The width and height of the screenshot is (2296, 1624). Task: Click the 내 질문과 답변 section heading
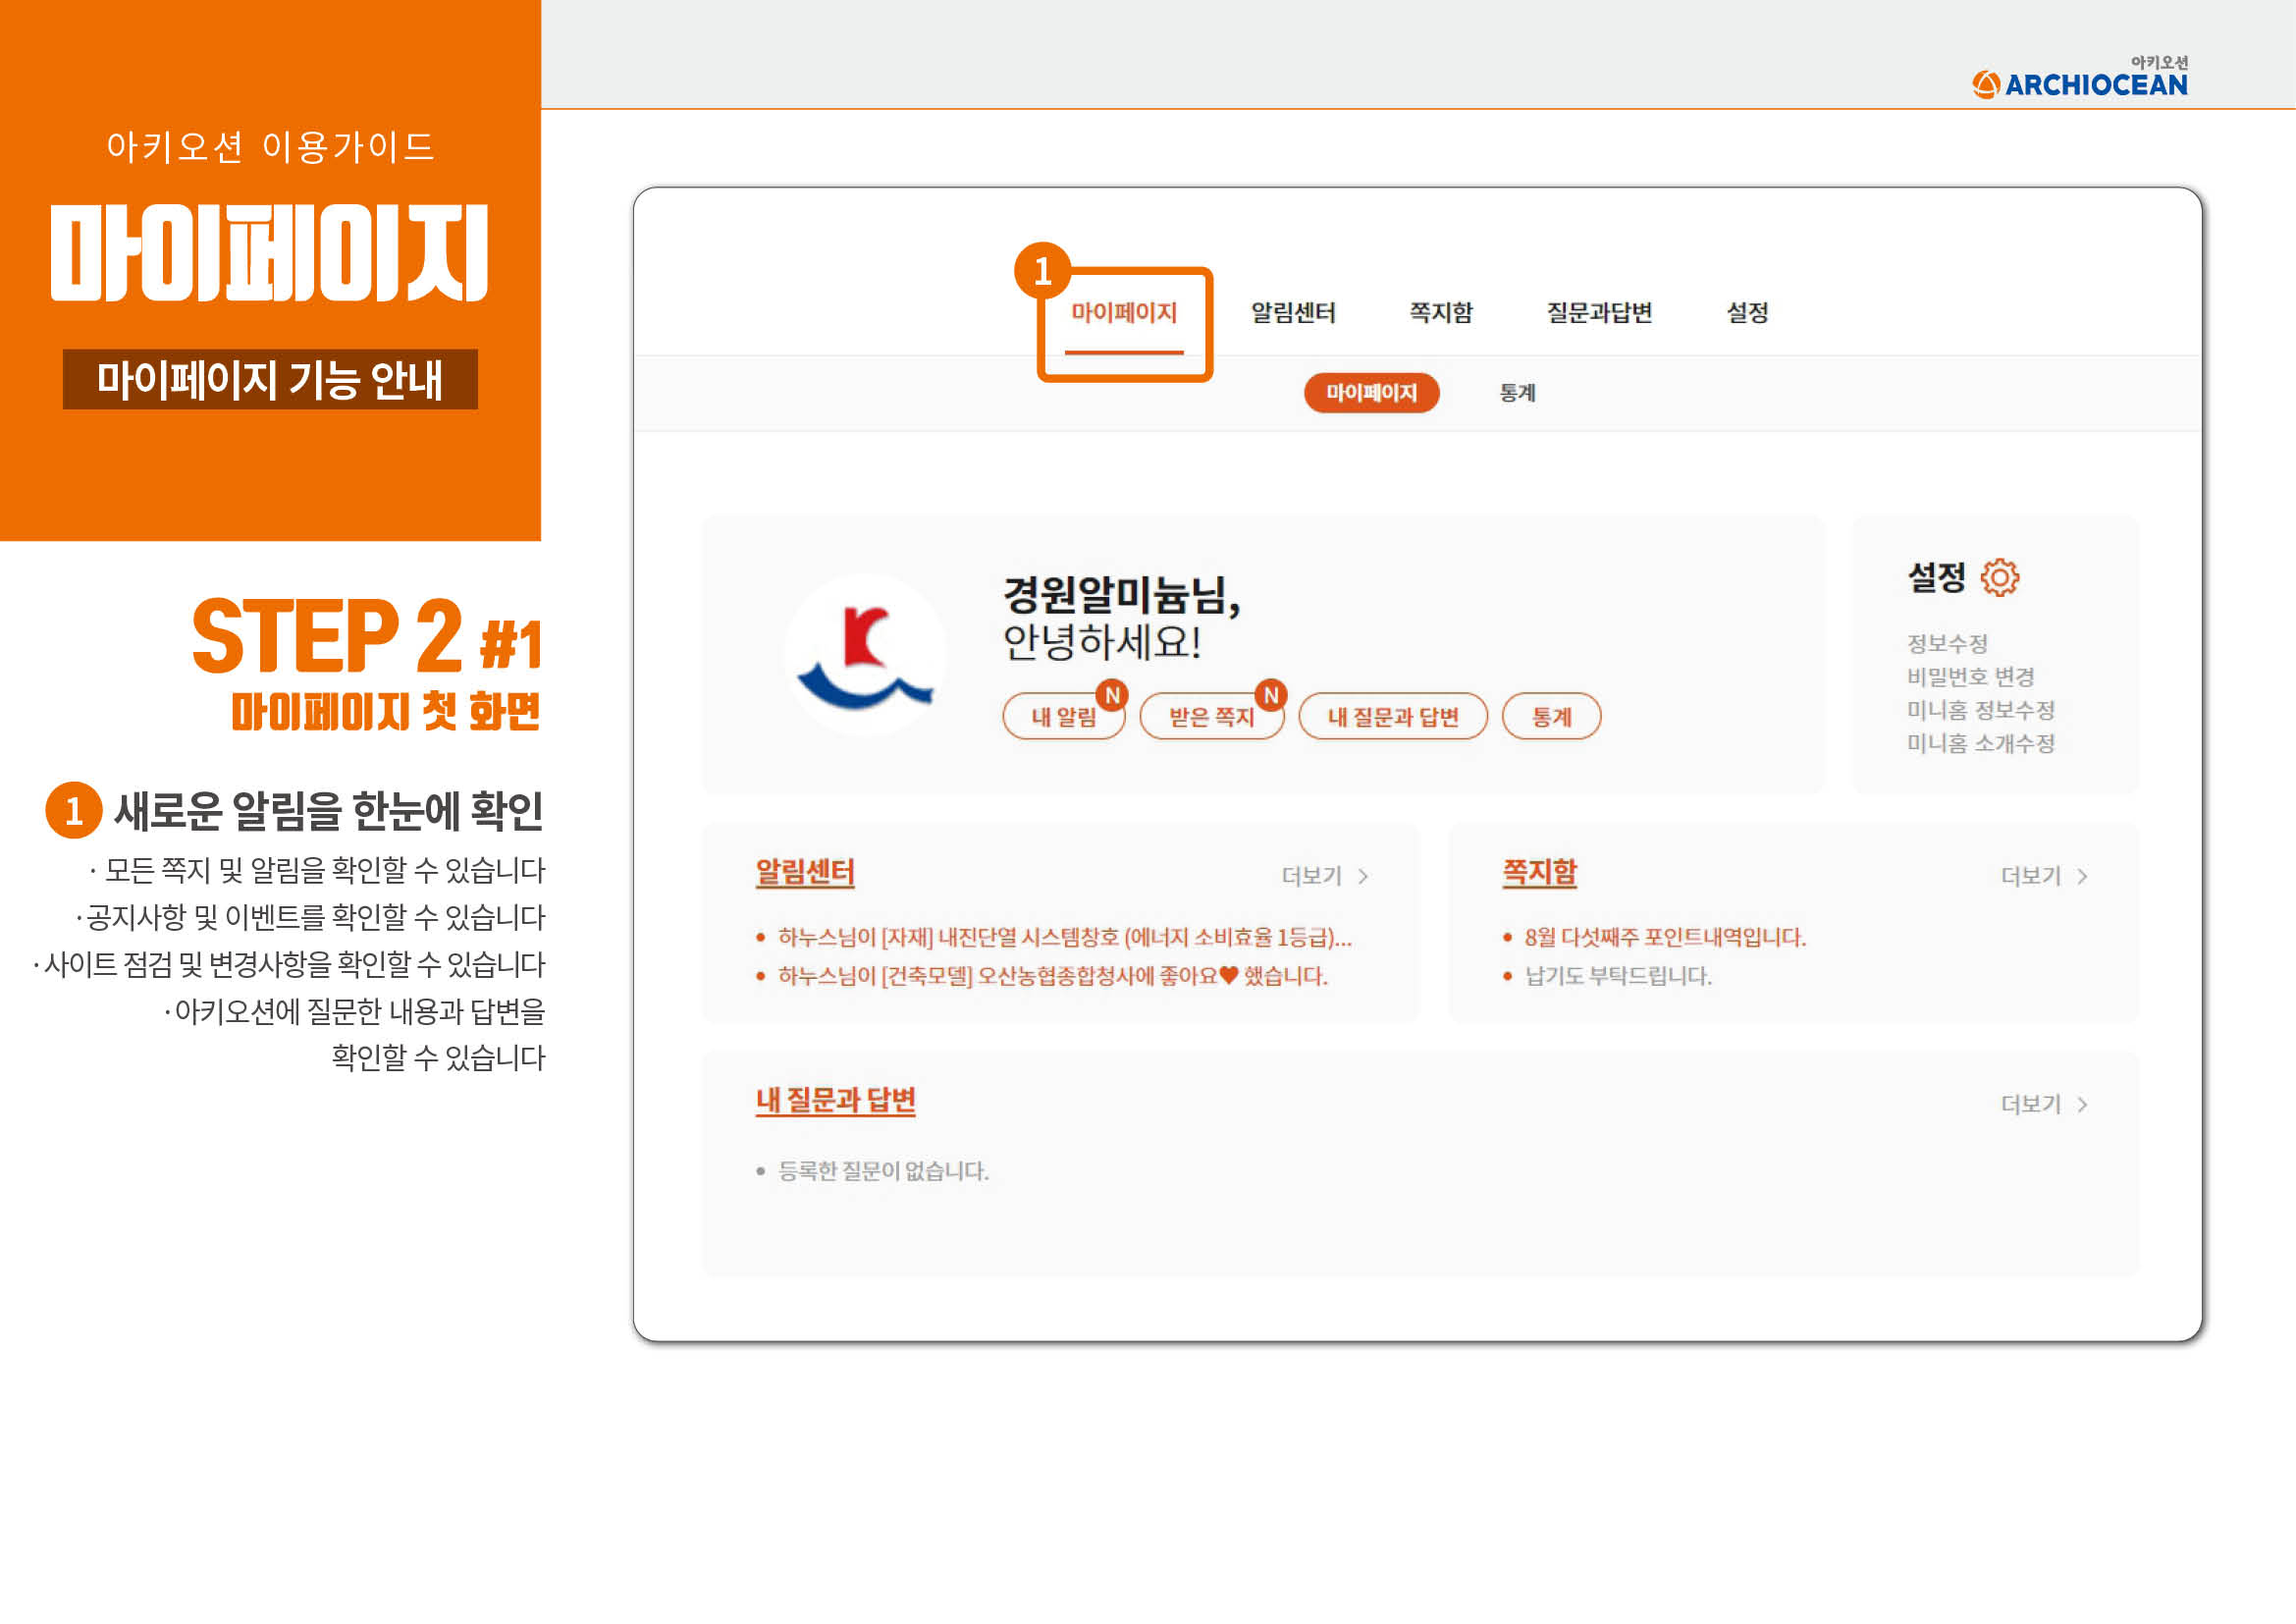(x=836, y=1100)
